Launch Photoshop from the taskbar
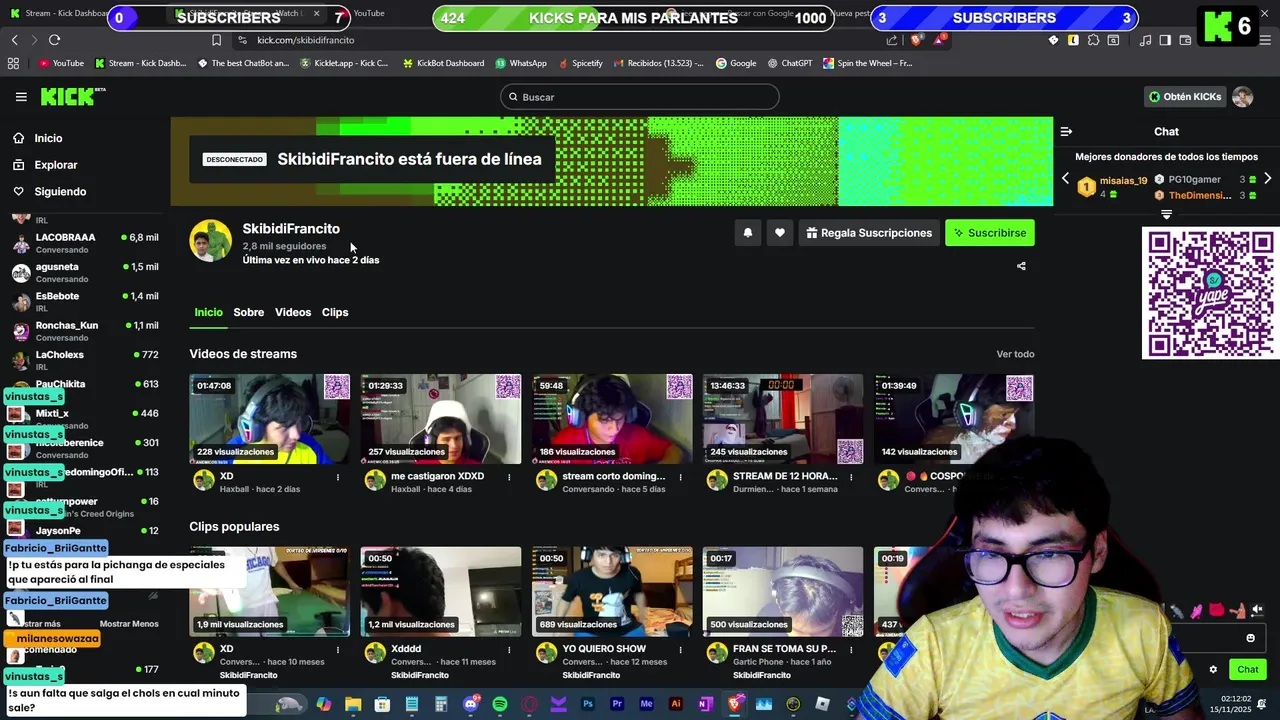 pyautogui.click(x=588, y=704)
